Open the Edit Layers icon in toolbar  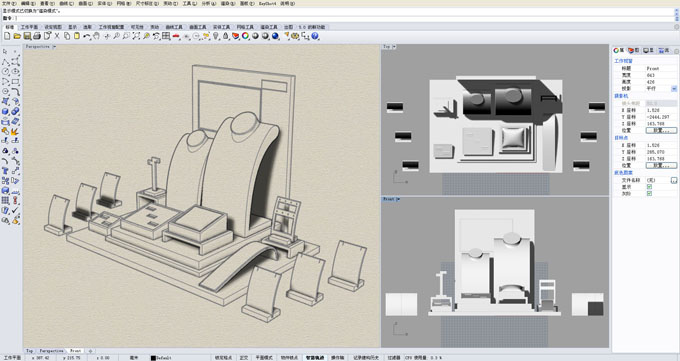(235, 36)
